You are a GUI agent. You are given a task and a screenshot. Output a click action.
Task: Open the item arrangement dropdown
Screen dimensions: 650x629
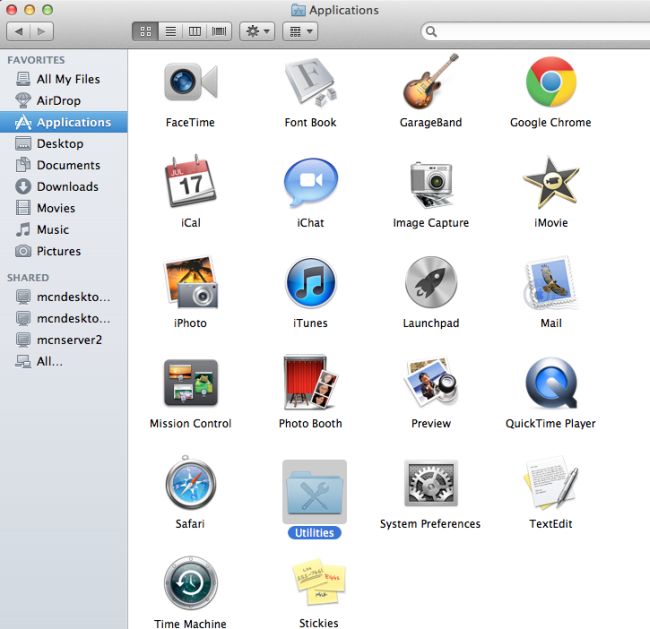[x=300, y=32]
